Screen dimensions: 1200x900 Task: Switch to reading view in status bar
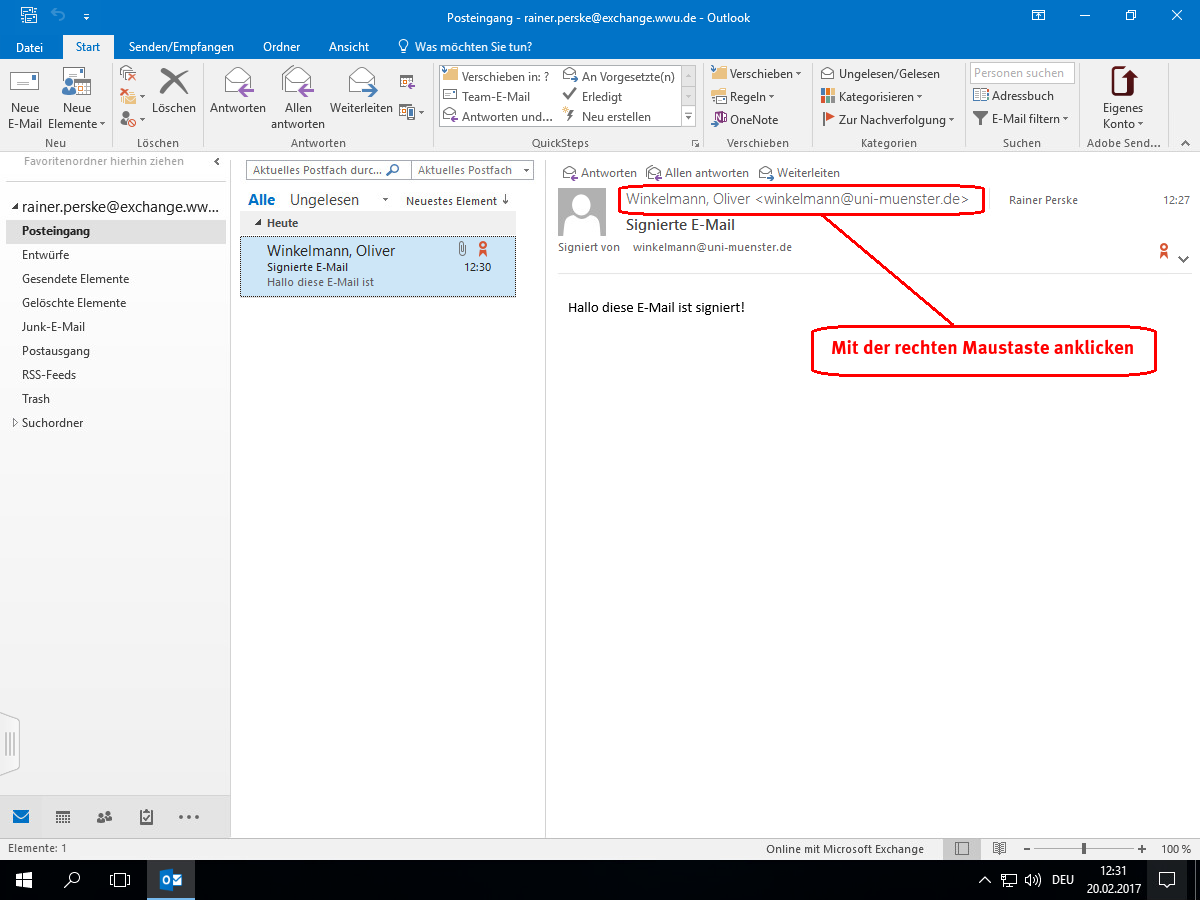tap(998, 849)
